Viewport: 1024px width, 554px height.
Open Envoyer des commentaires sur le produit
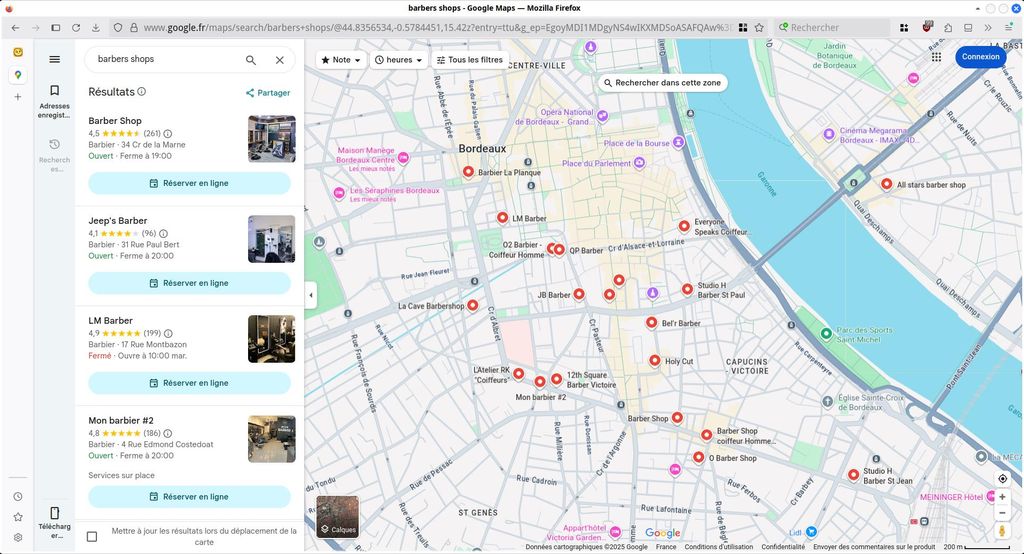point(874,547)
